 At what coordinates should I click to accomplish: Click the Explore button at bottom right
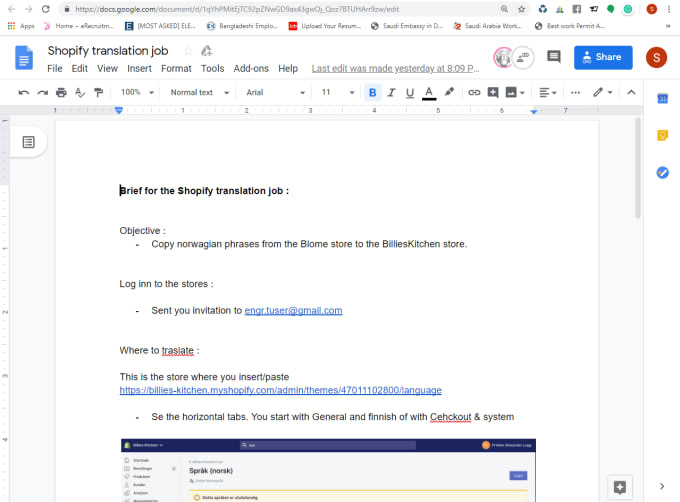tap(620, 487)
